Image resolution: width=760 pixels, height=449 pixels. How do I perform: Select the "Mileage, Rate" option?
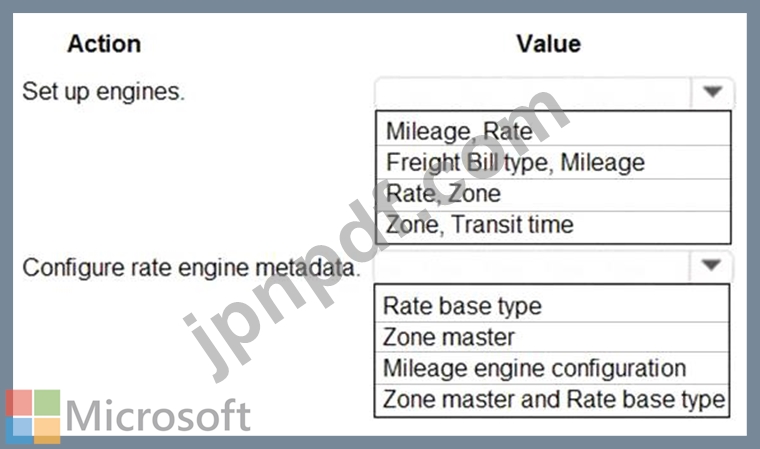click(x=459, y=131)
